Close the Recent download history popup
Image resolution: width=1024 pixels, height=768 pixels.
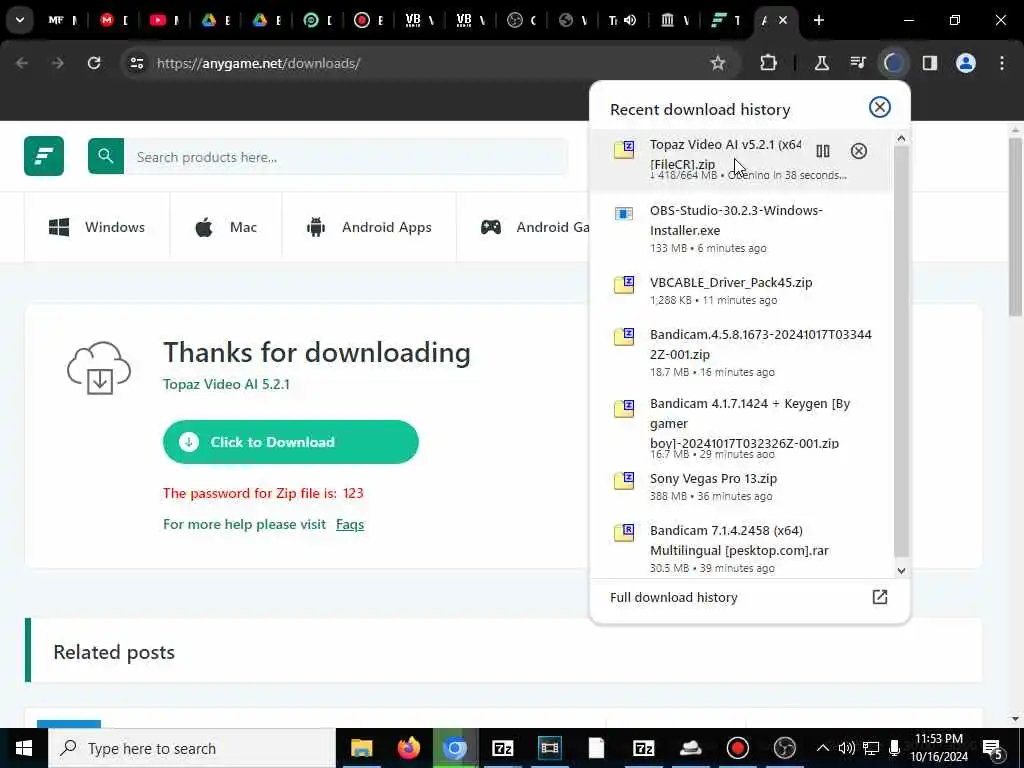coord(880,107)
